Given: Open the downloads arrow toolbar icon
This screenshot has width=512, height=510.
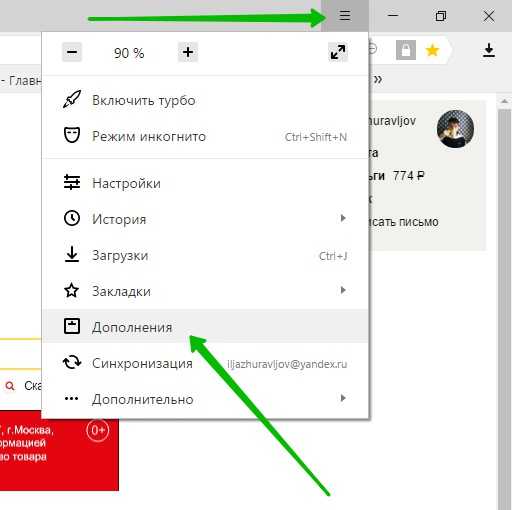Looking at the screenshot, I should [x=489, y=51].
